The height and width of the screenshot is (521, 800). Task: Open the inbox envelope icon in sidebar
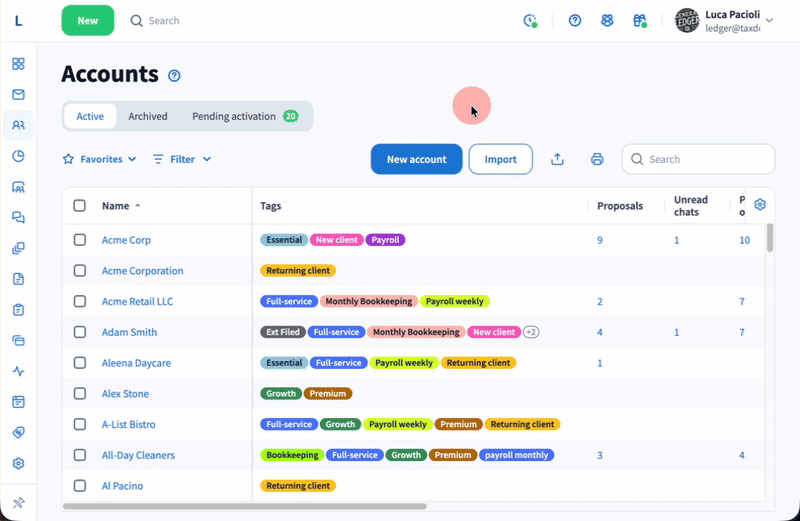tap(18, 95)
